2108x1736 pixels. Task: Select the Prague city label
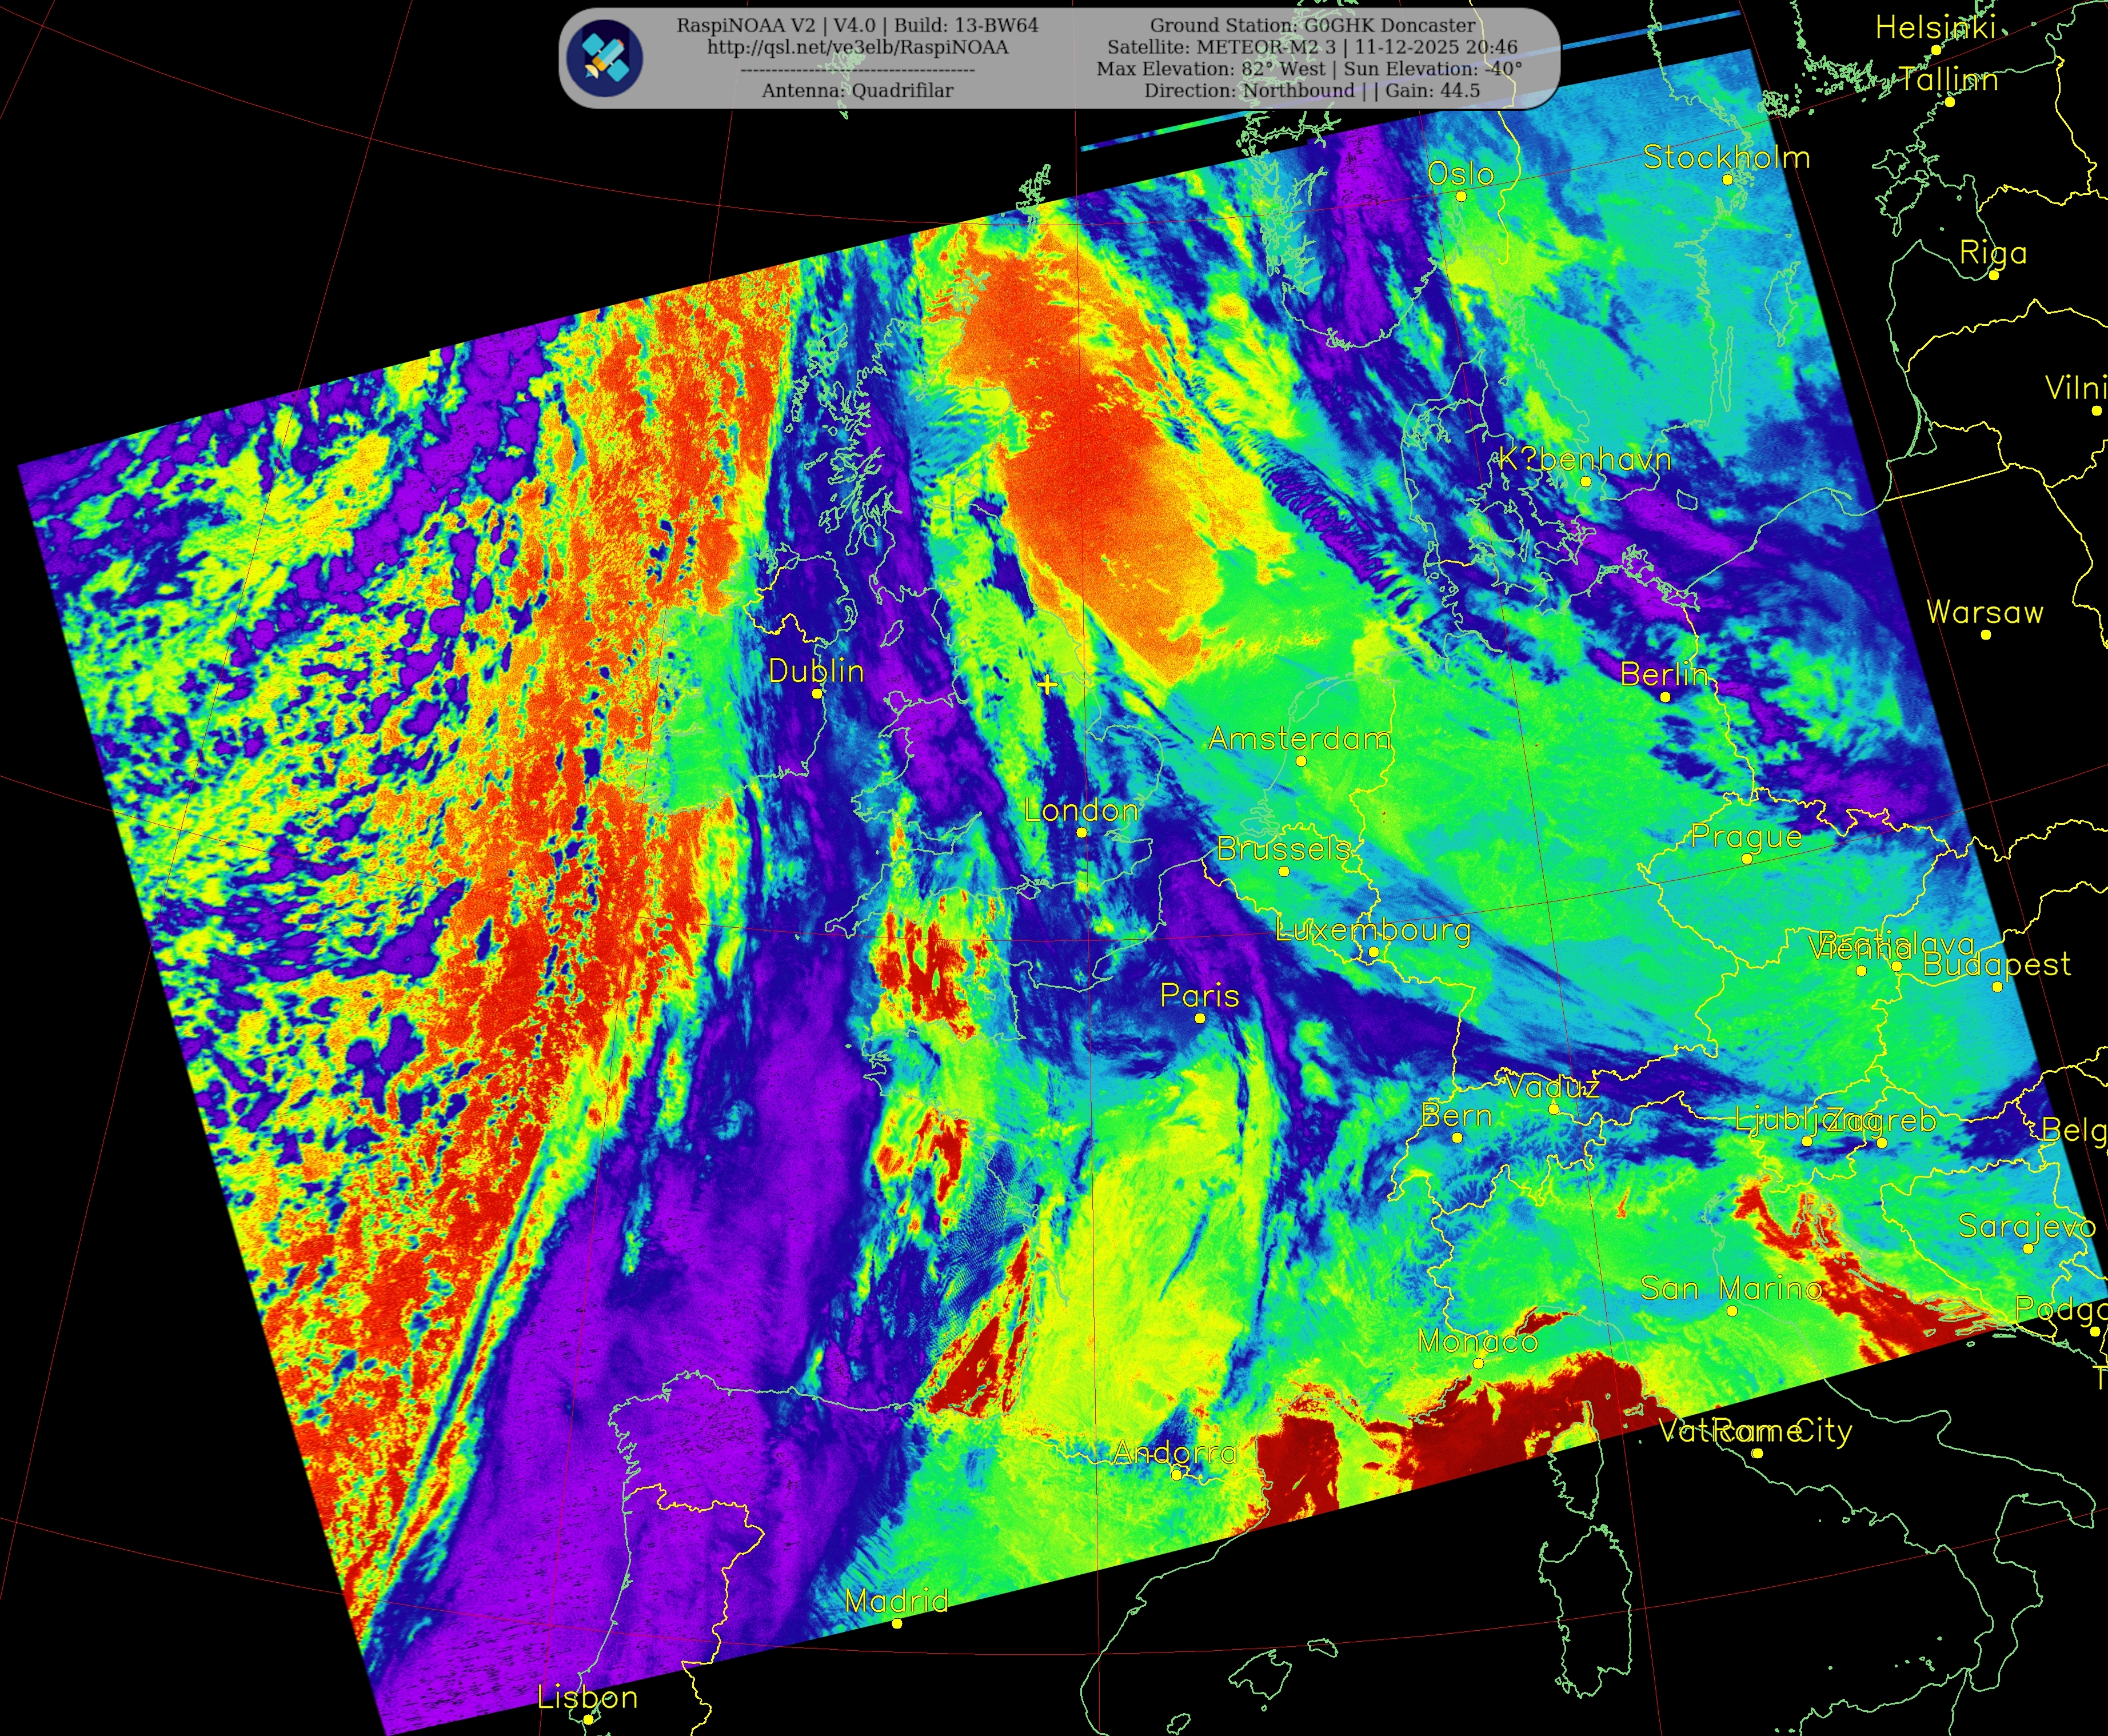pos(1746,836)
